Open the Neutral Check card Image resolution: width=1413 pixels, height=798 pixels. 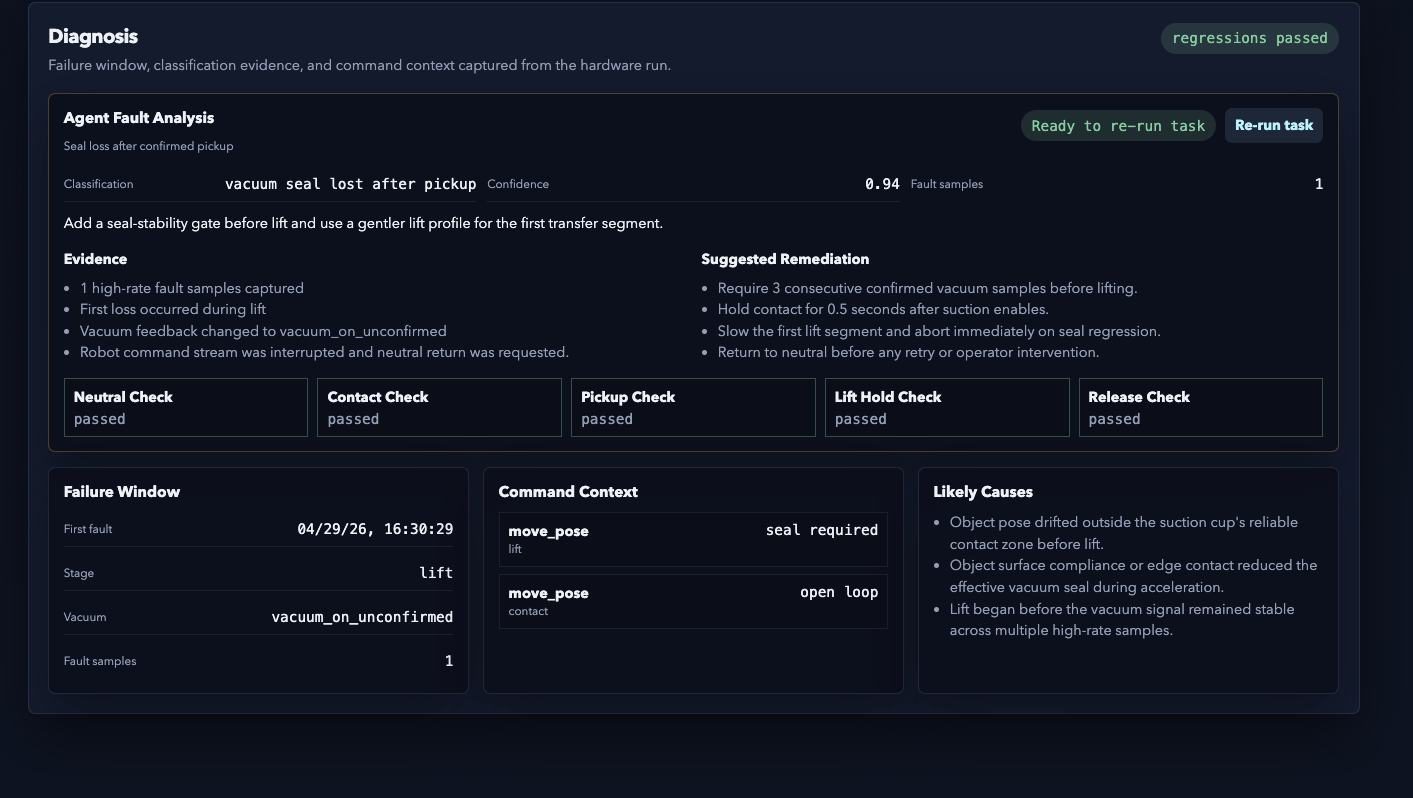pyautogui.click(x=185, y=407)
